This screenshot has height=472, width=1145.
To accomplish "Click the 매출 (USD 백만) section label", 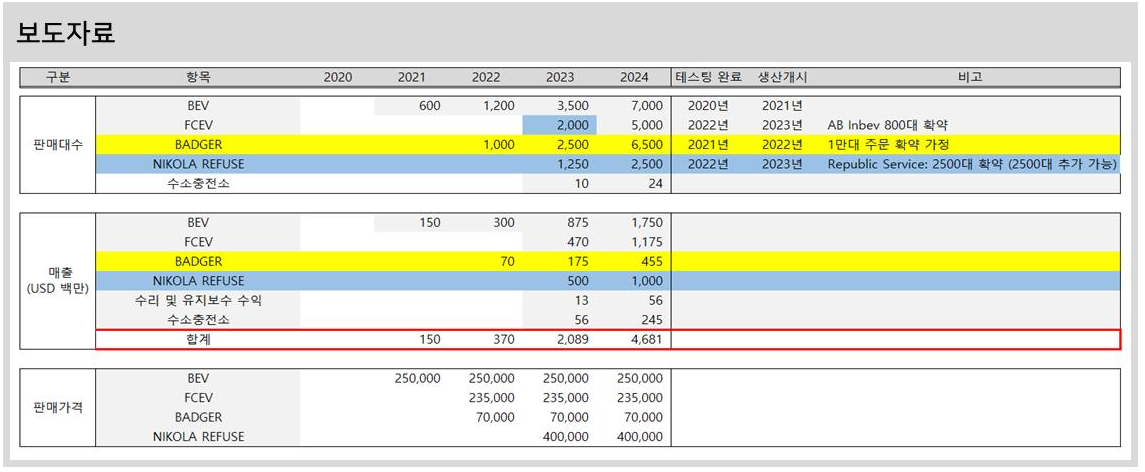I will click(58, 281).
